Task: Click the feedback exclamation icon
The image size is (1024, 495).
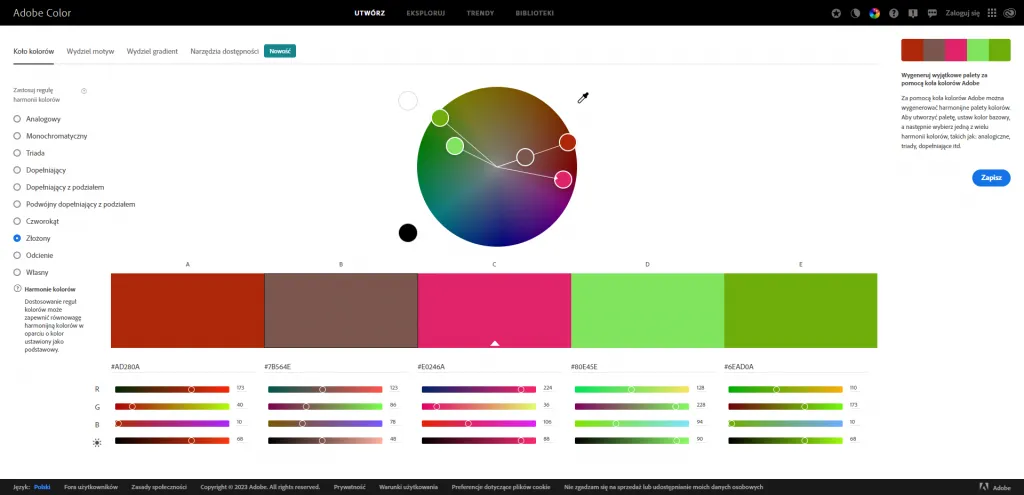Action: (913, 13)
